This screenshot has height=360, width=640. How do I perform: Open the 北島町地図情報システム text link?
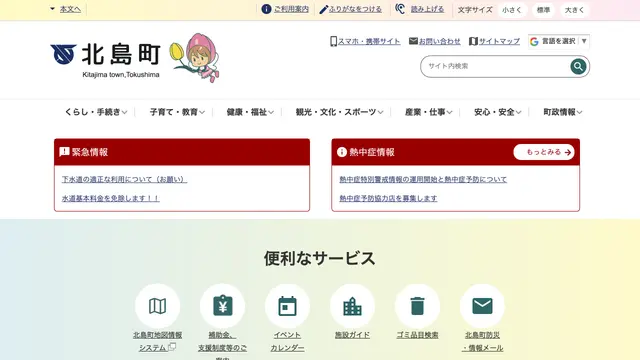coord(158,341)
